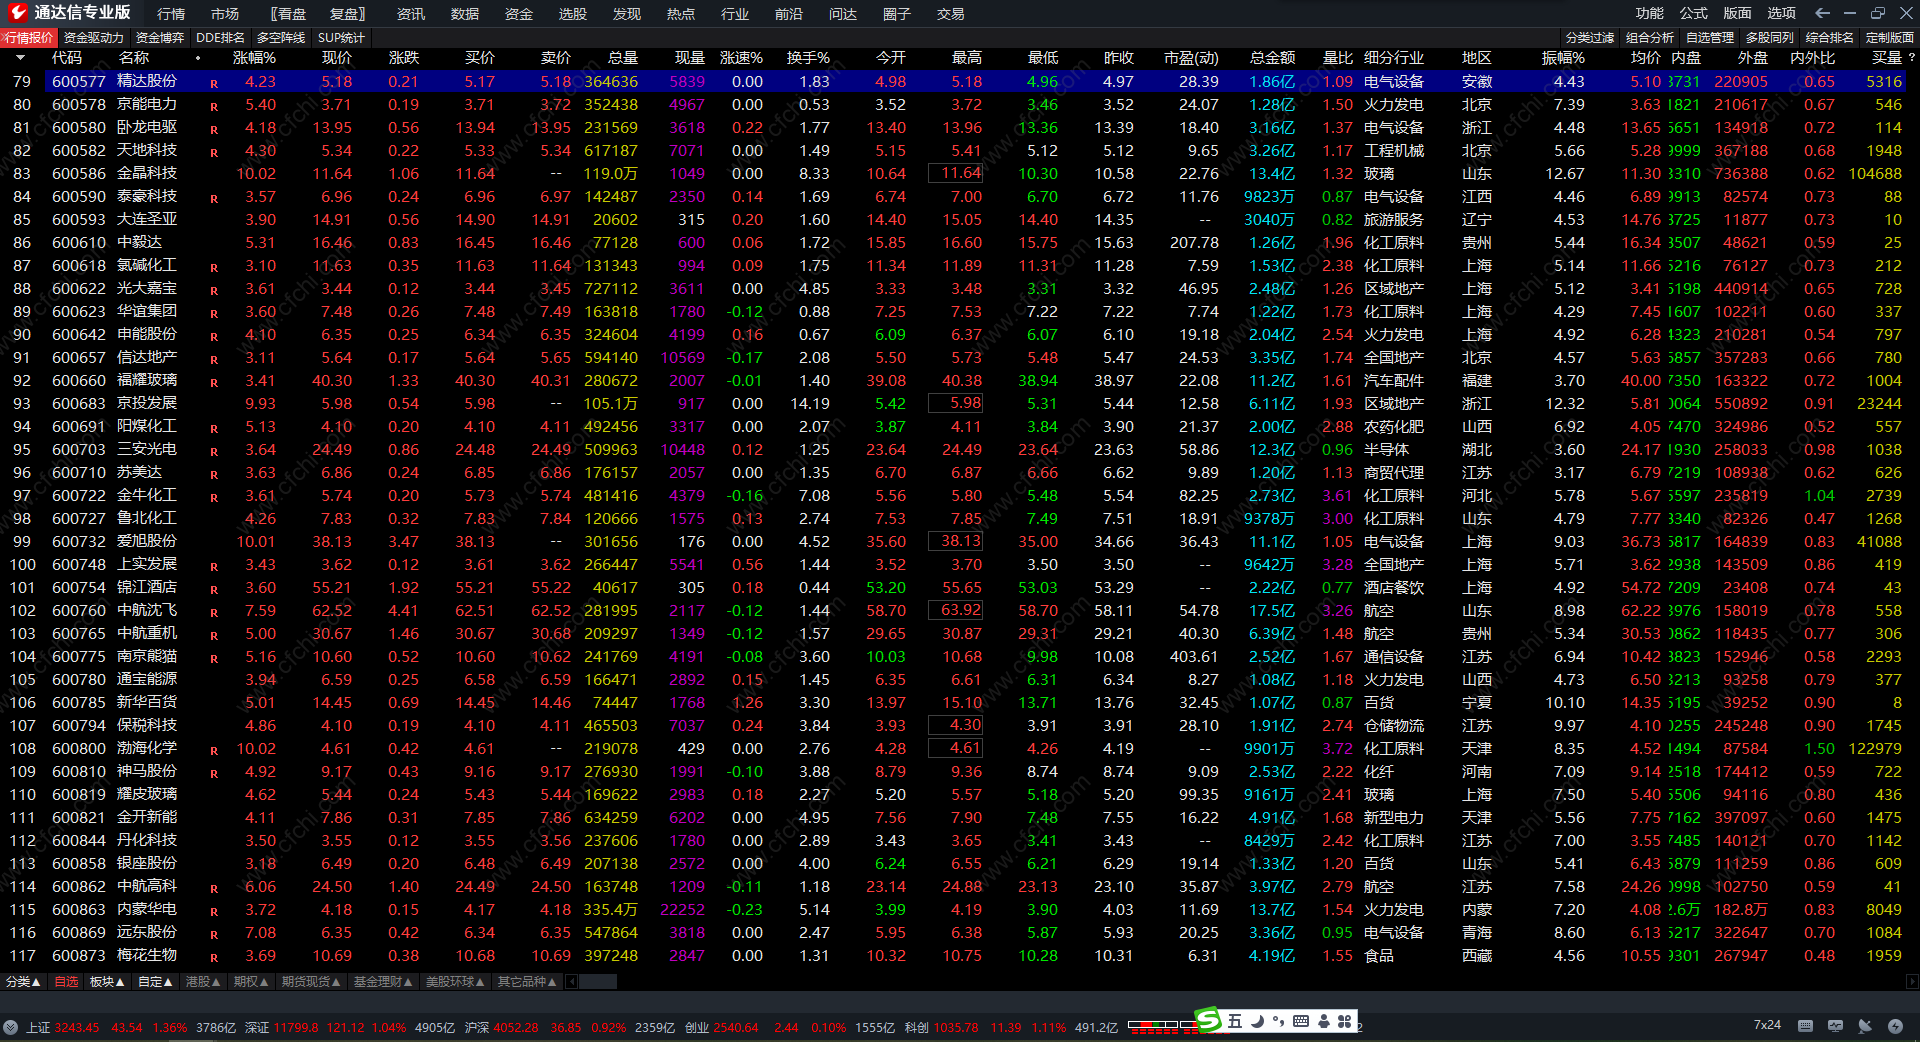The width and height of the screenshot is (1920, 1042).
Task: Switch to 资金驱动力 tab
Action: 94,38
